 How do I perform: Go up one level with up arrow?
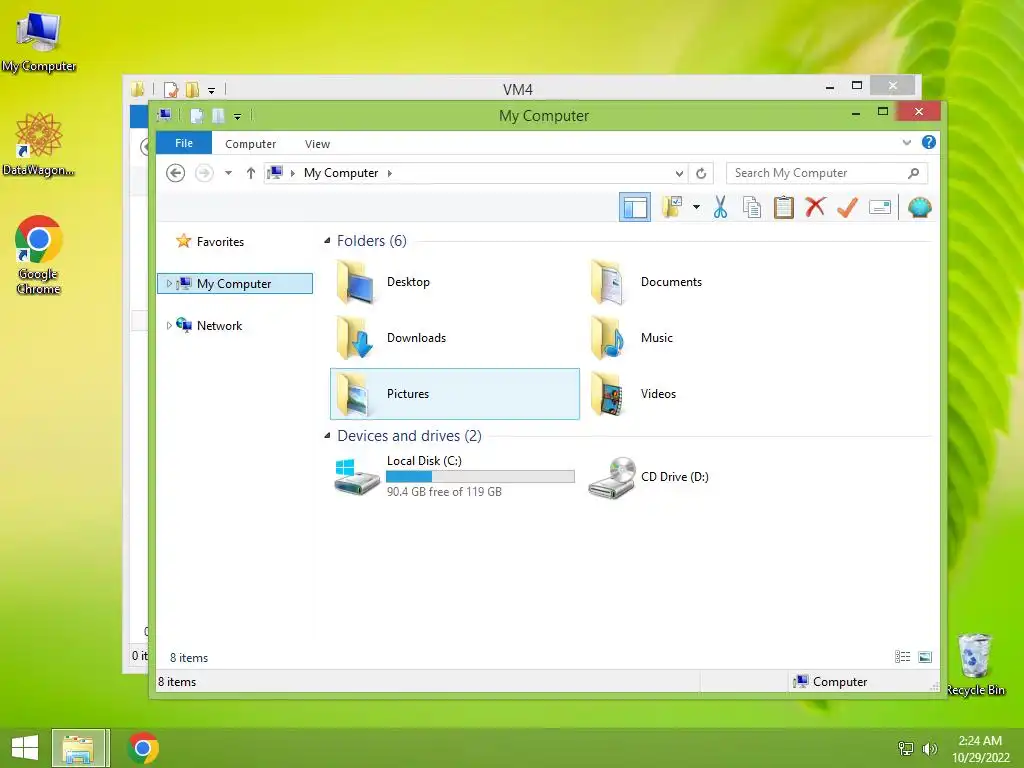click(251, 173)
